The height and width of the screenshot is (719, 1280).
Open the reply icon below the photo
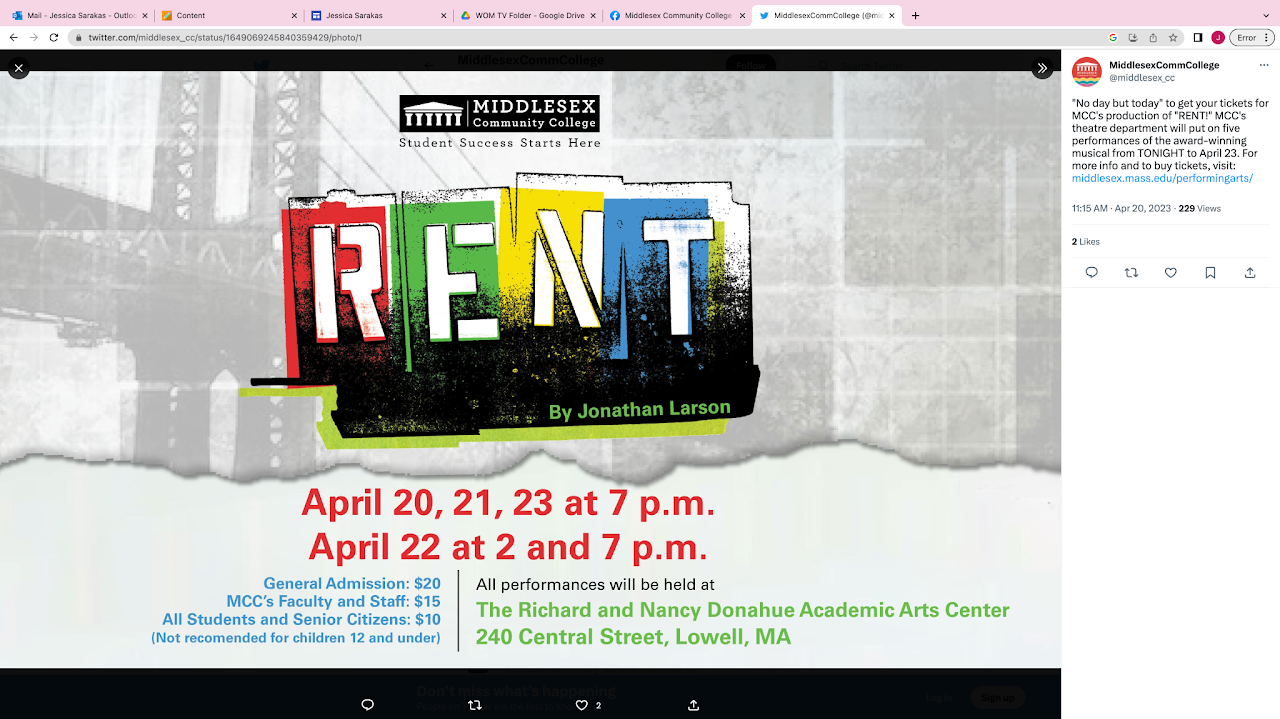tap(367, 705)
